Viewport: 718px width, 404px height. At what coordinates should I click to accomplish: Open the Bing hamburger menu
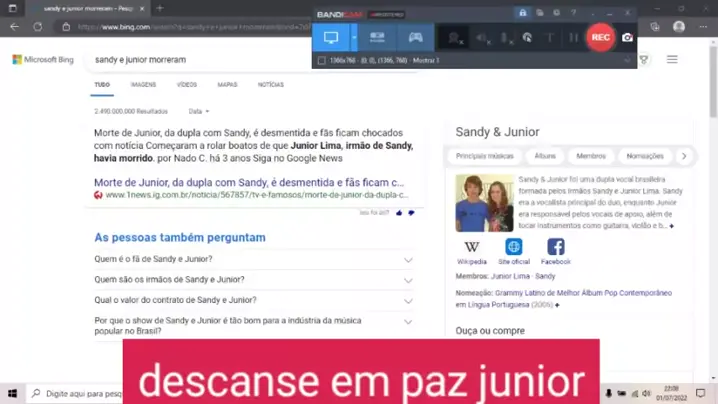click(672, 60)
